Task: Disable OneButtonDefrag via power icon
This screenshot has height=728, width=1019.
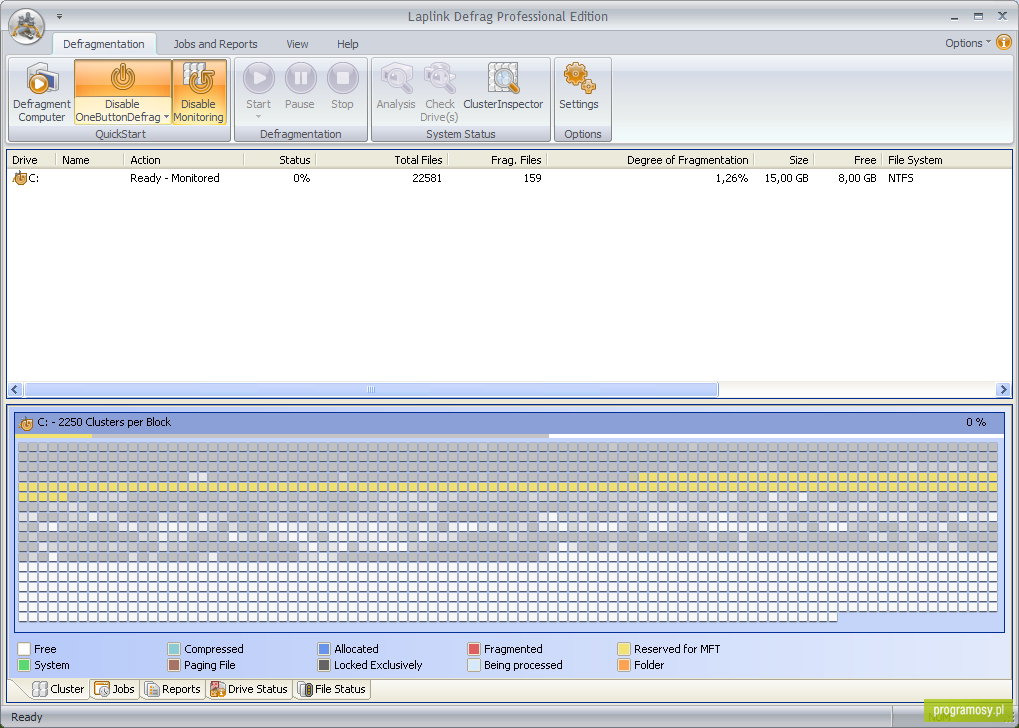Action: pyautogui.click(x=122, y=78)
